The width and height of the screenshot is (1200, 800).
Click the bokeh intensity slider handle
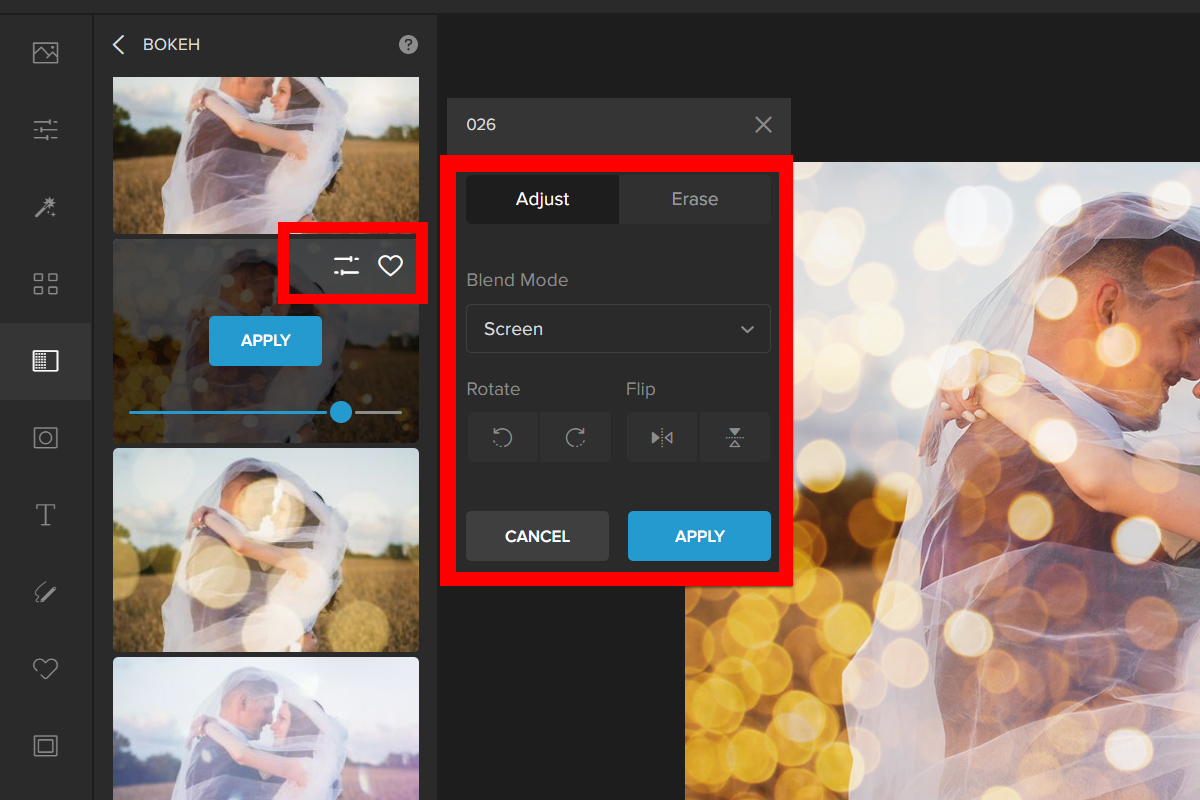coord(341,412)
